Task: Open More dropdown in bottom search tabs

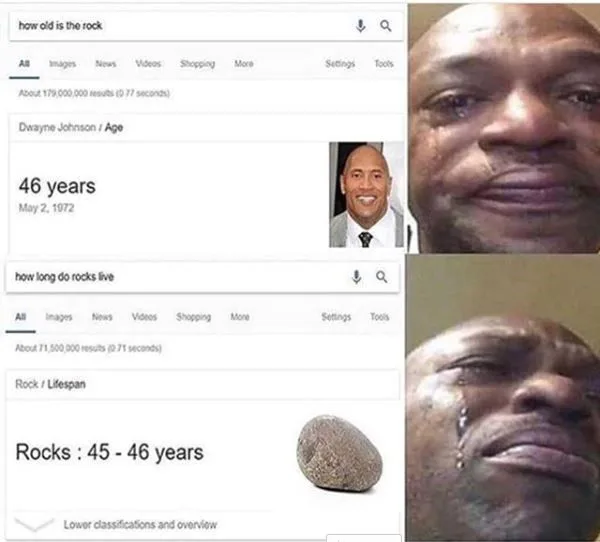Action: [x=240, y=317]
